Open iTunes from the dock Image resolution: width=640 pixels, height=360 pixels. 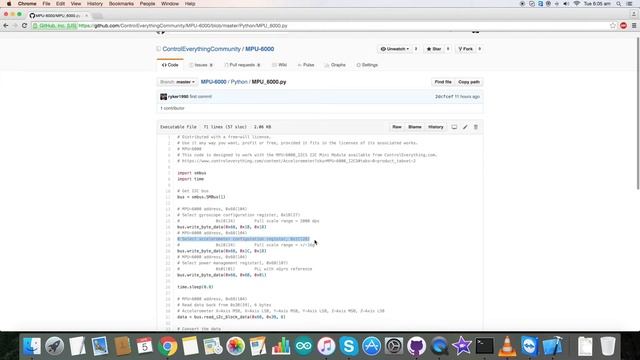click(326, 346)
